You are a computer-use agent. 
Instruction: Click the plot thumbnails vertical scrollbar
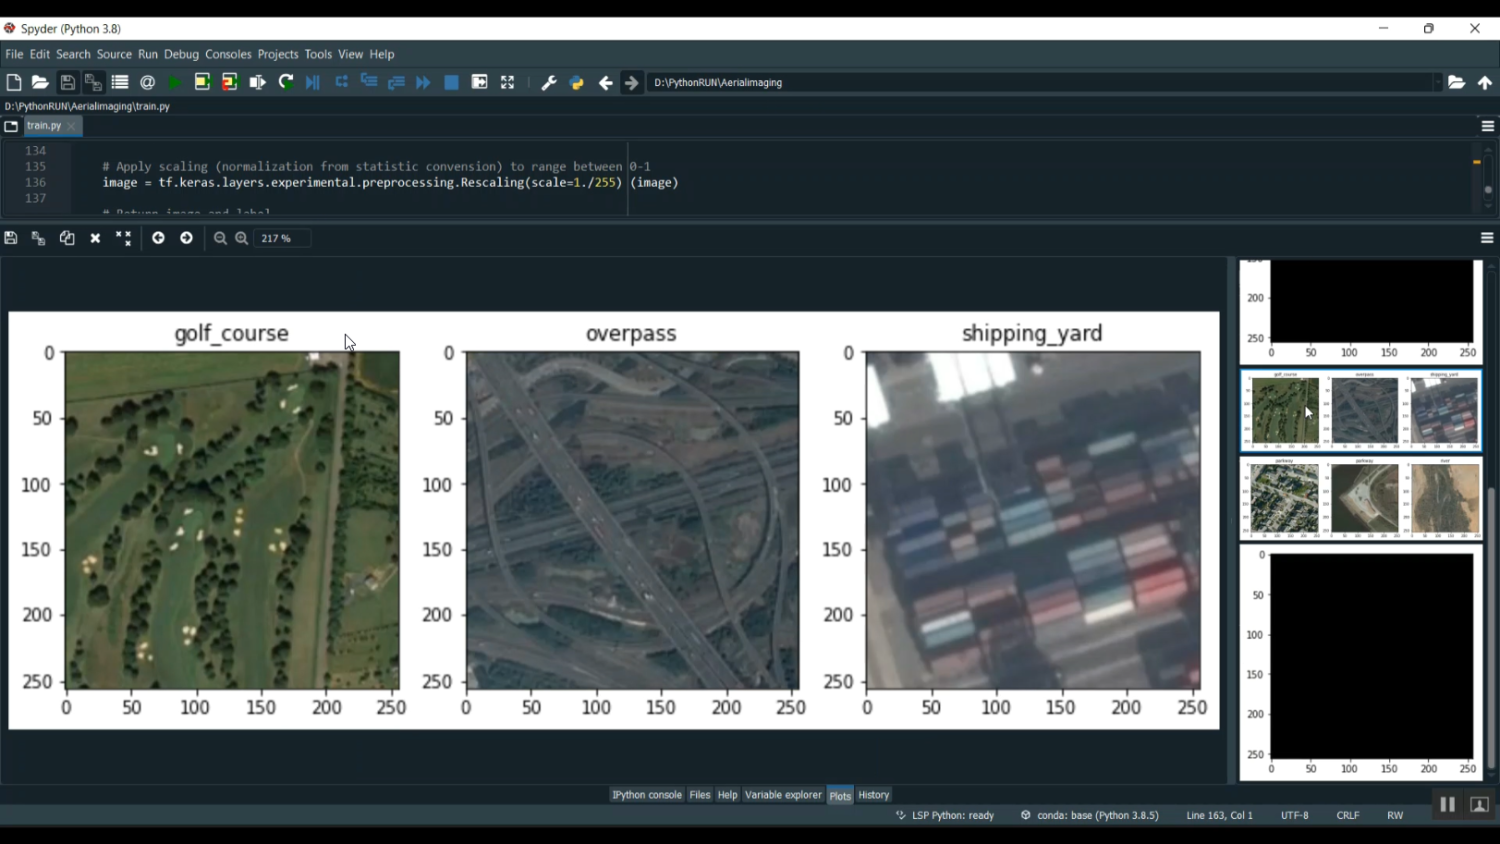[x=1491, y=627]
